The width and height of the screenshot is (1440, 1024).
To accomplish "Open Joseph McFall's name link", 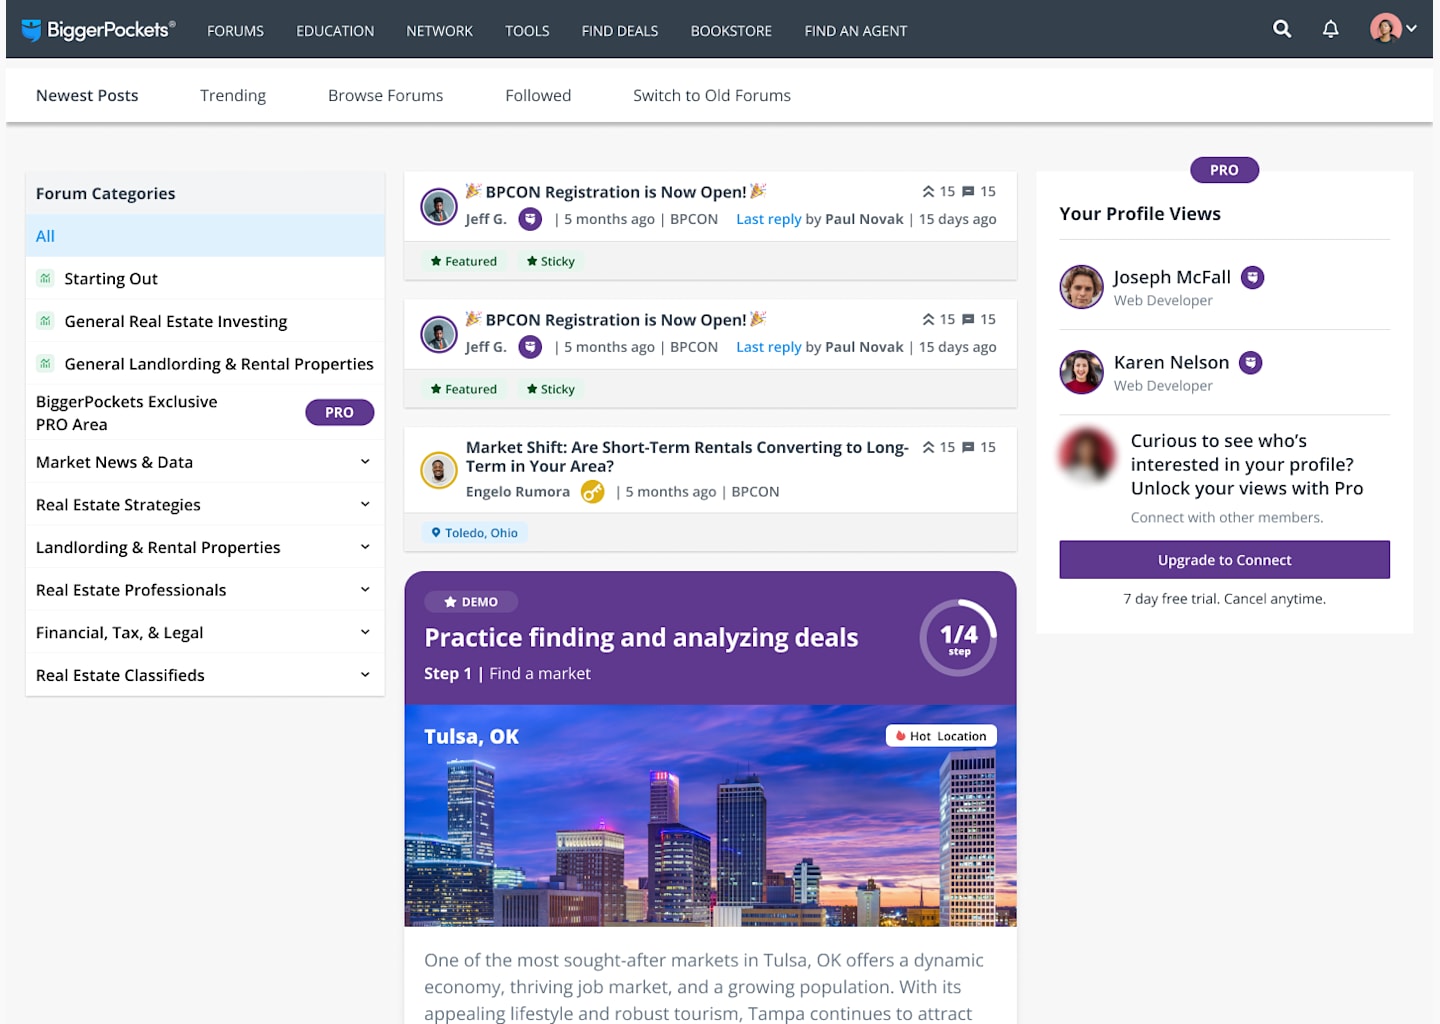I will click(x=1172, y=277).
